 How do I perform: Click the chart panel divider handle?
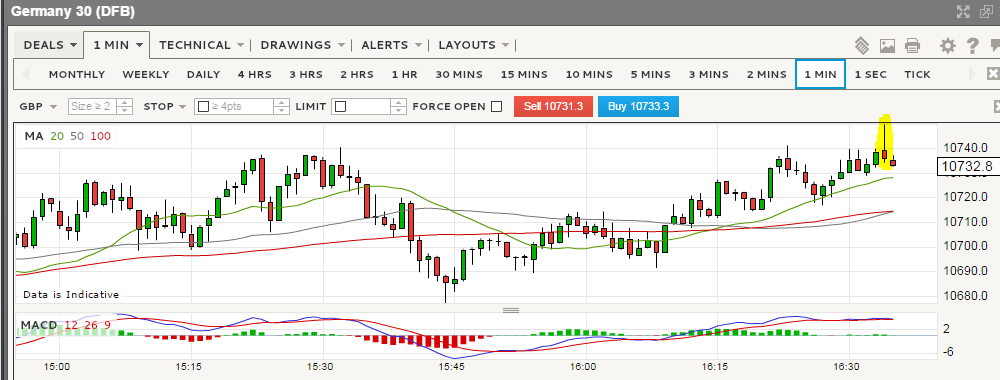pyautogui.click(x=511, y=310)
